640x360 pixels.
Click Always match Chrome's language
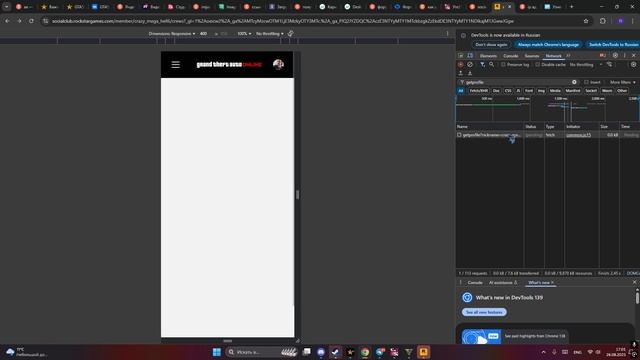point(548,44)
